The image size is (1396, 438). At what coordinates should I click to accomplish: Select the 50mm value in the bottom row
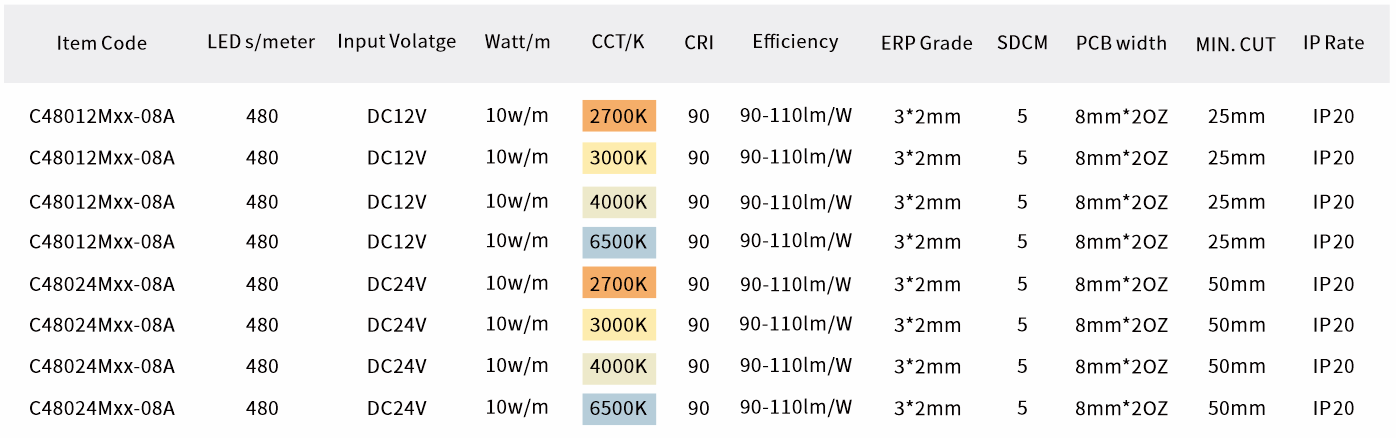(1236, 408)
